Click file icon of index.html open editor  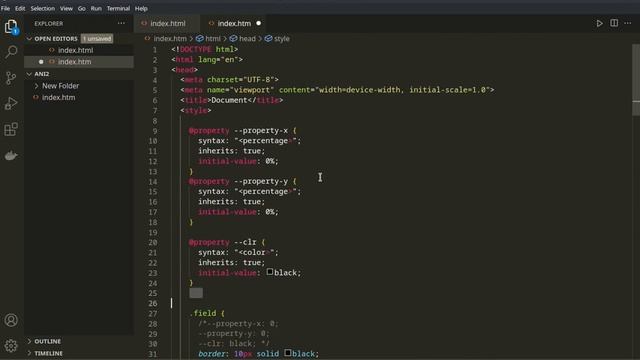click(x=51, y=50)
